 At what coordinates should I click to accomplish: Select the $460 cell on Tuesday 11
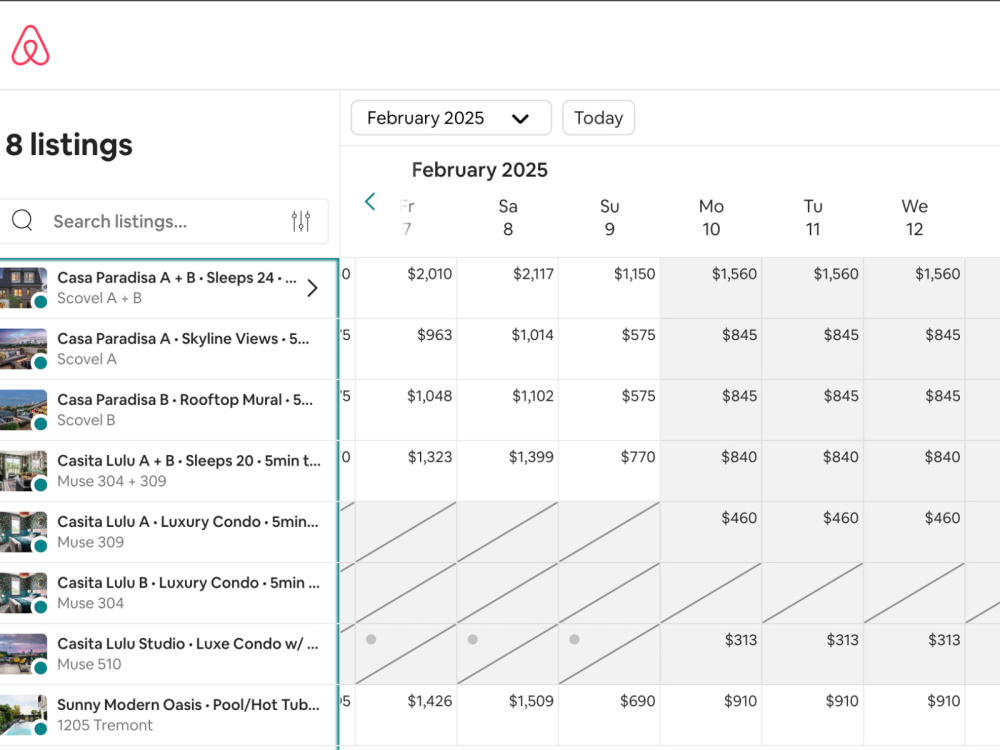(812, 532)
